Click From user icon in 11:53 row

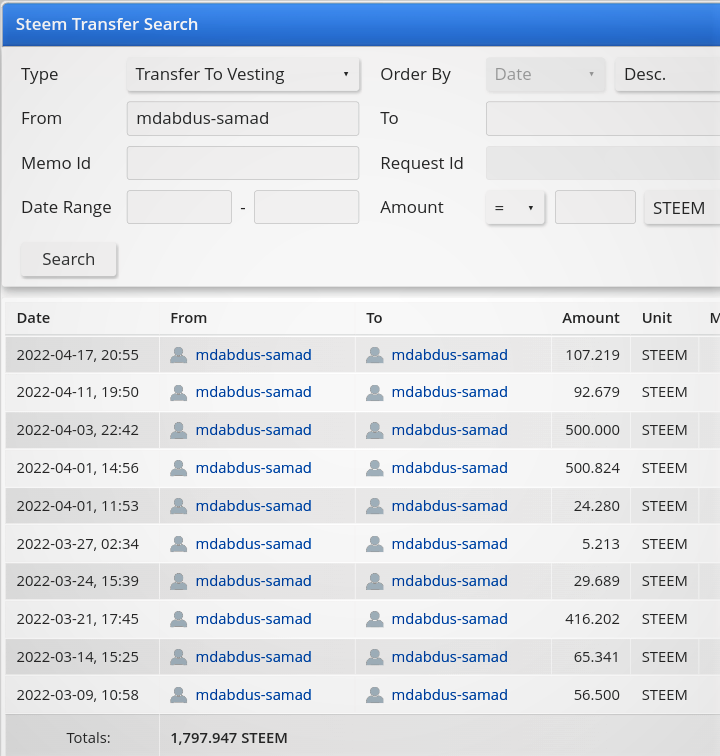[178, 506]
